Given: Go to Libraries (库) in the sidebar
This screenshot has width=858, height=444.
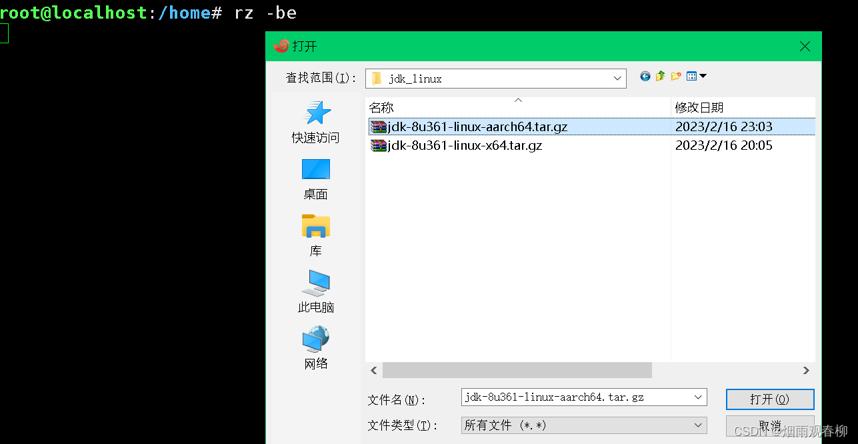Looking at the screenshot, I should pyautogui.click(x=316, y=226).
